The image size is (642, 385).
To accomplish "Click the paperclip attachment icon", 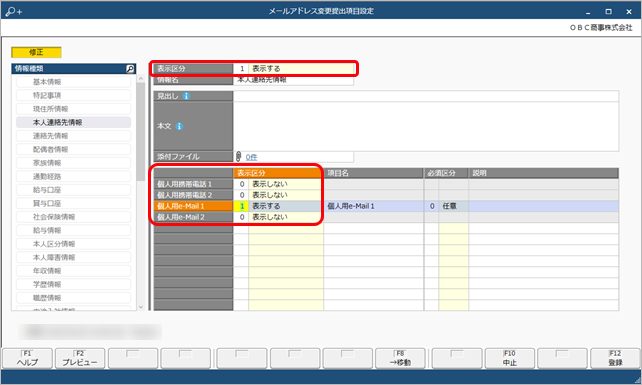I will tap(238, 156).
